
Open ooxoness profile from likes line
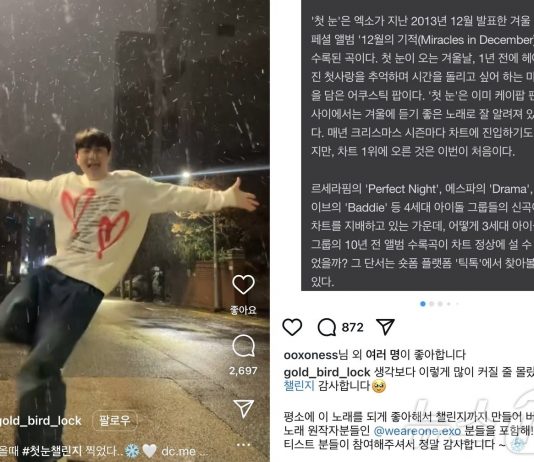point(311,355)
